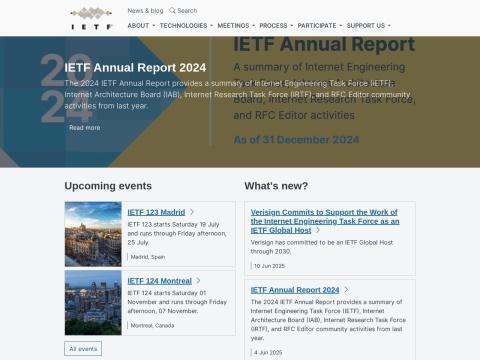Click the Upcoming events heading

pos(108,186)
